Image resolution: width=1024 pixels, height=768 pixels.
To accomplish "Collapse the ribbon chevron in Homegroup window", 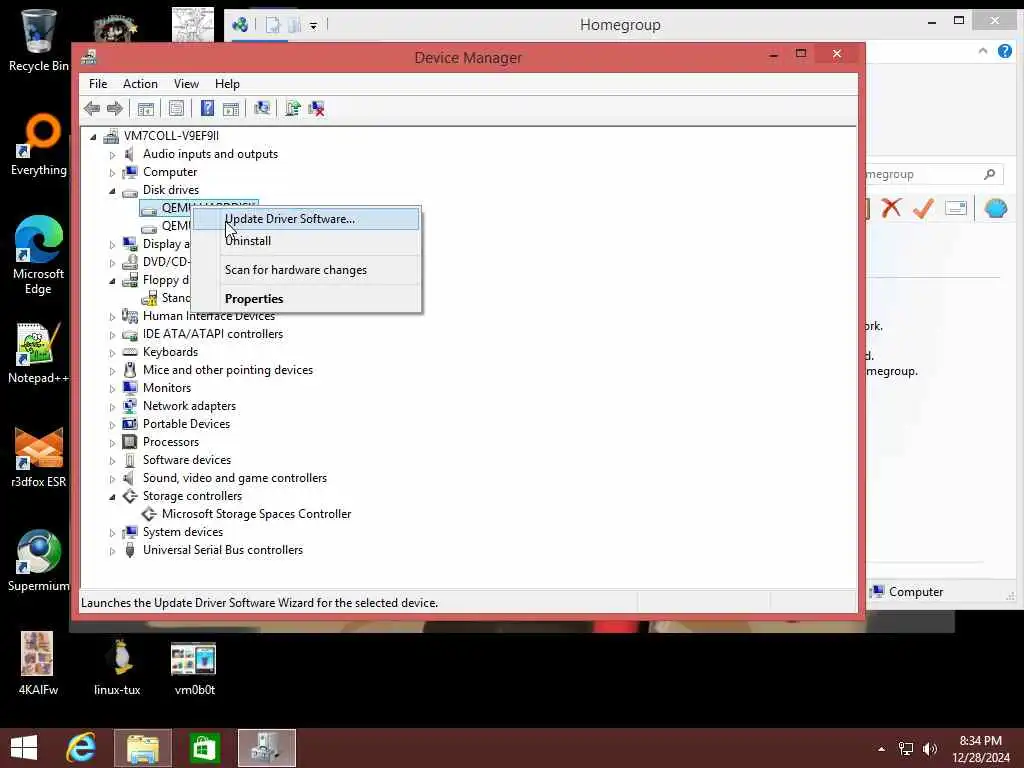I will [x=983, y=51].
